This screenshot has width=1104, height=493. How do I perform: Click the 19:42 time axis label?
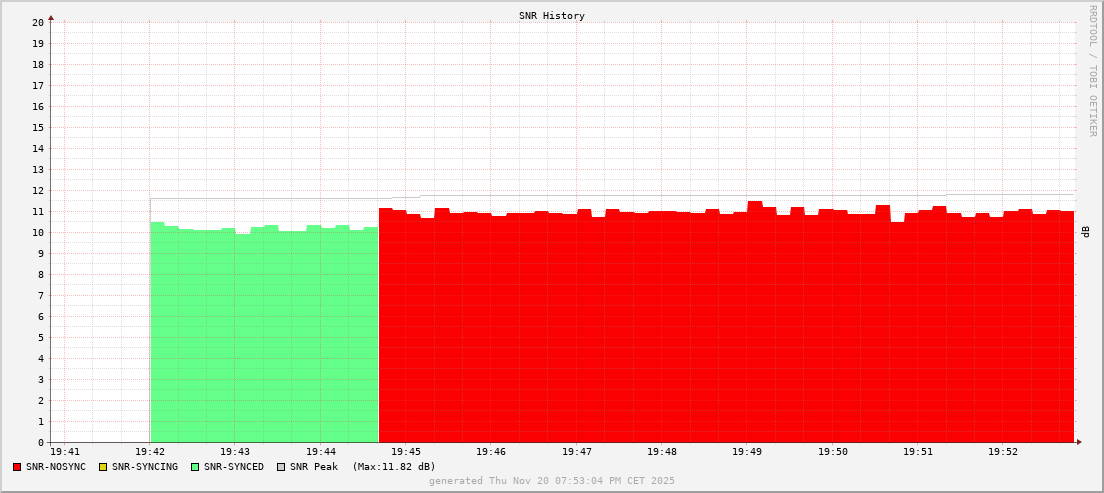click(150, 452)
